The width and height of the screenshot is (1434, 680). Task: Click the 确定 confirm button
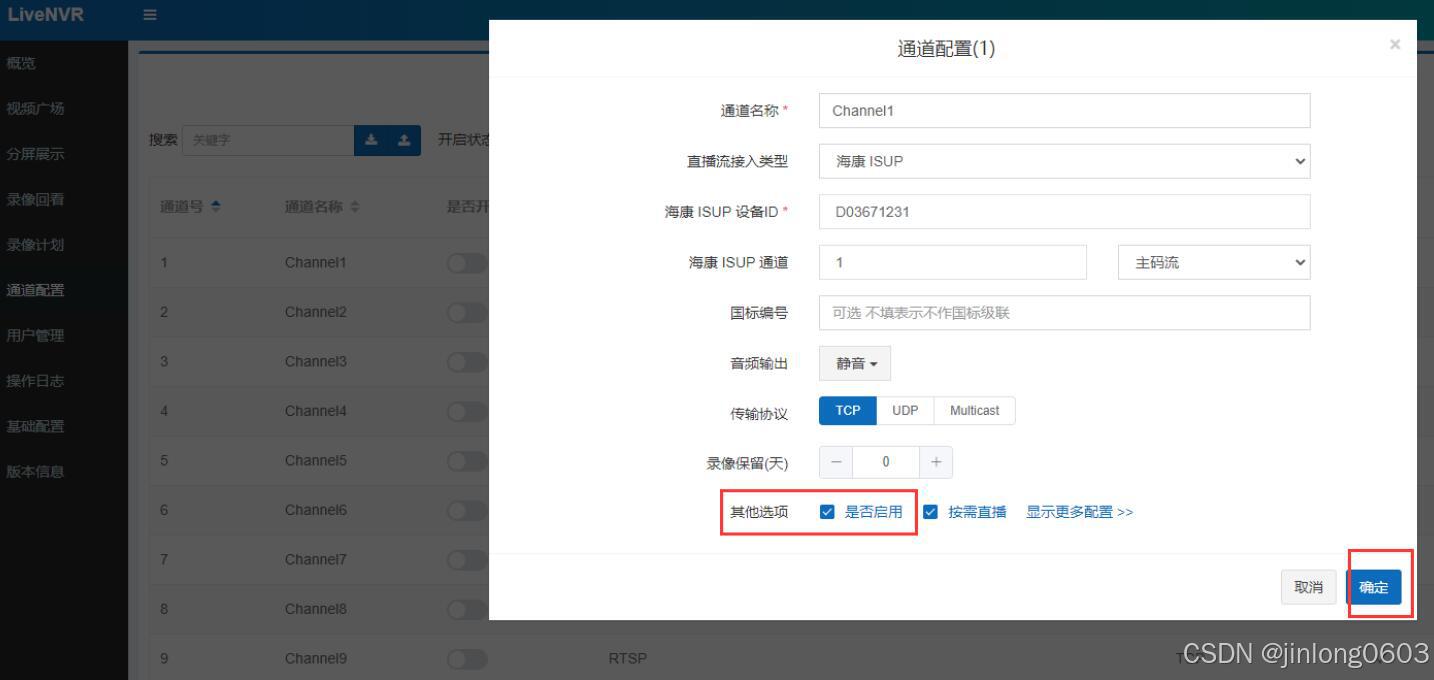tap(1374, 587)
